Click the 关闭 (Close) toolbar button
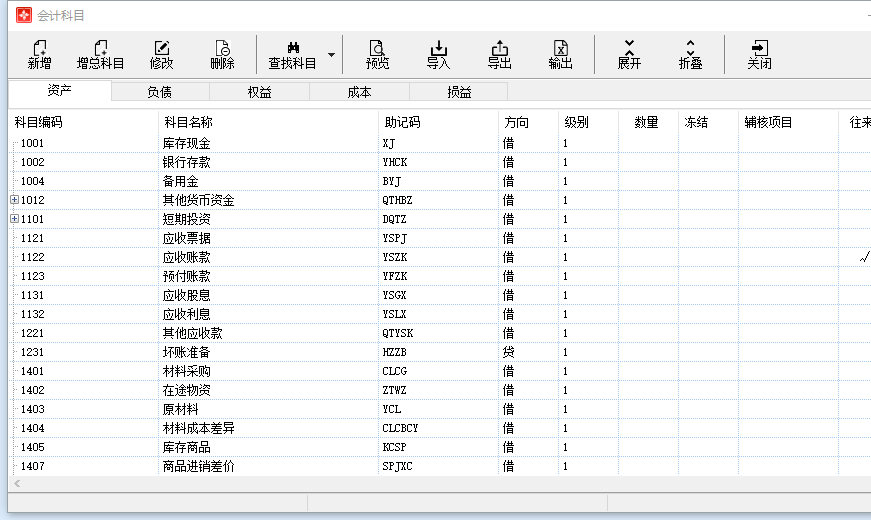871x520 pixels. (759, 54)
